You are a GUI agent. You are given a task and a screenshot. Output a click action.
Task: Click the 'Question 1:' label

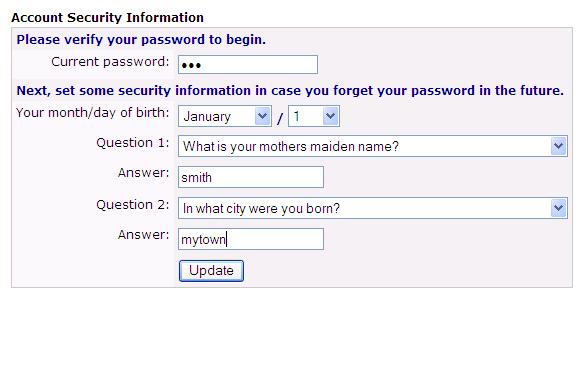coord(133,143)
